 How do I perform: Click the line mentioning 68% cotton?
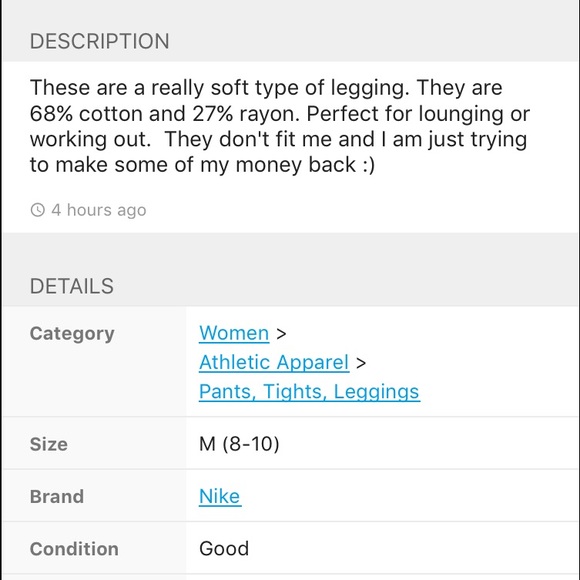(x=280, y=114)
